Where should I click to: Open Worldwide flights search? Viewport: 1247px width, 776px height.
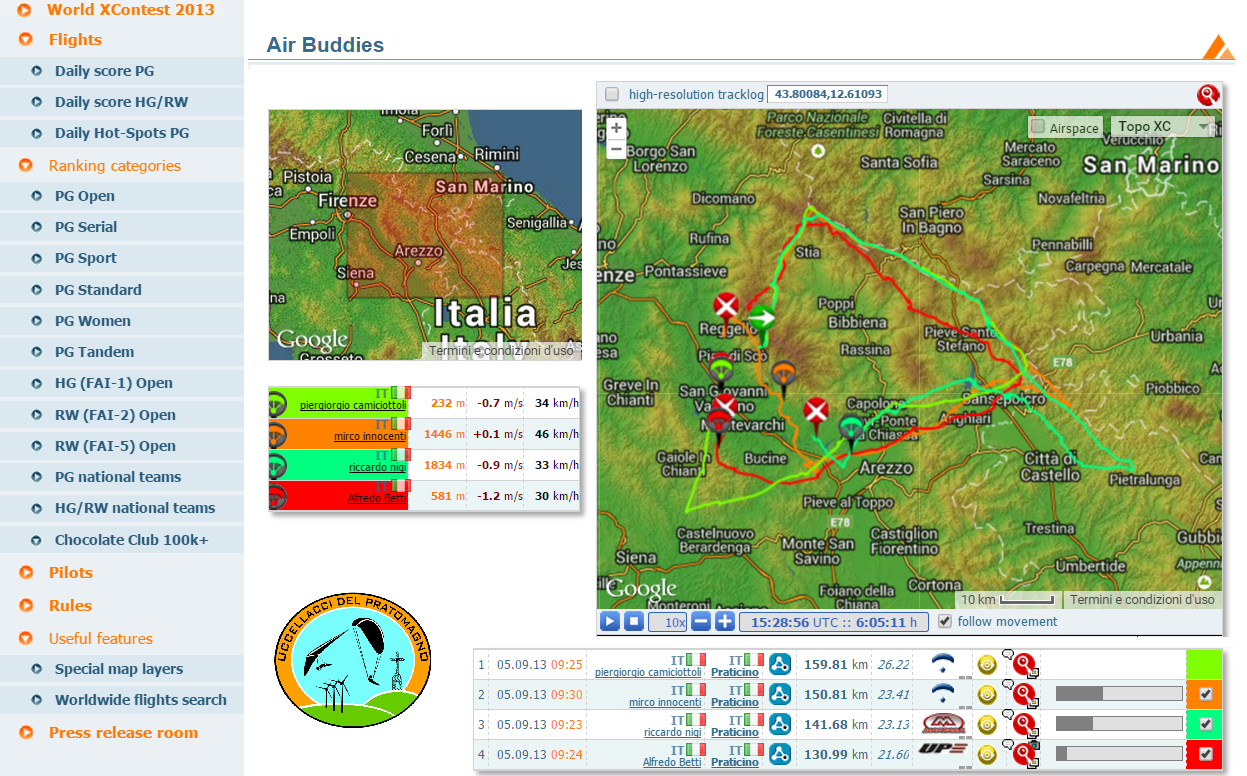pos(140,700)
